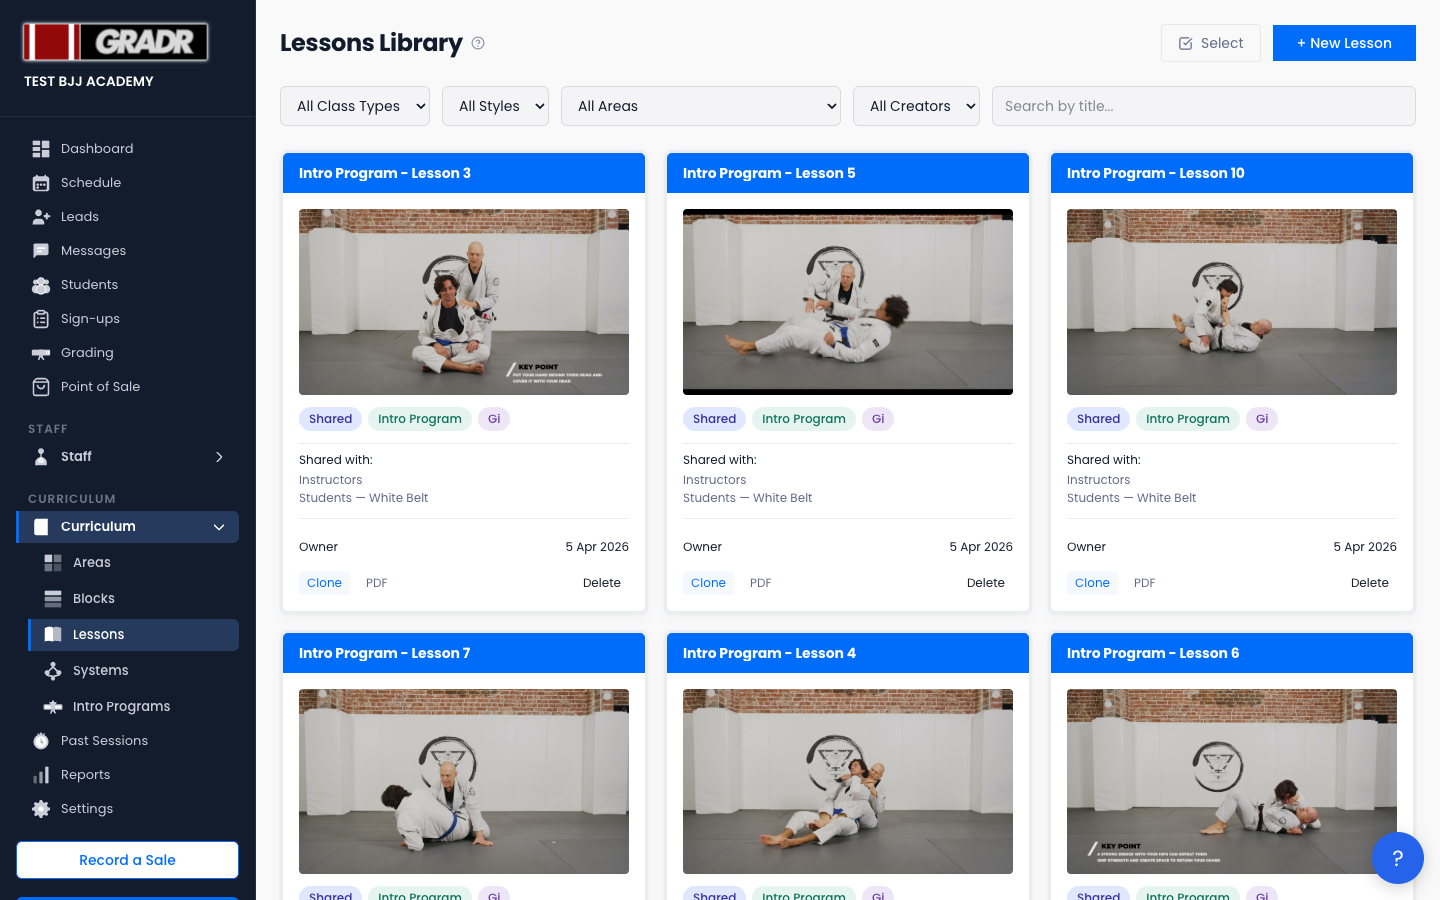The width and height of the screenshot is (1440, 900).
Task: Open the Lesson 6 video thumbnail
Action: coord(1232,781)
